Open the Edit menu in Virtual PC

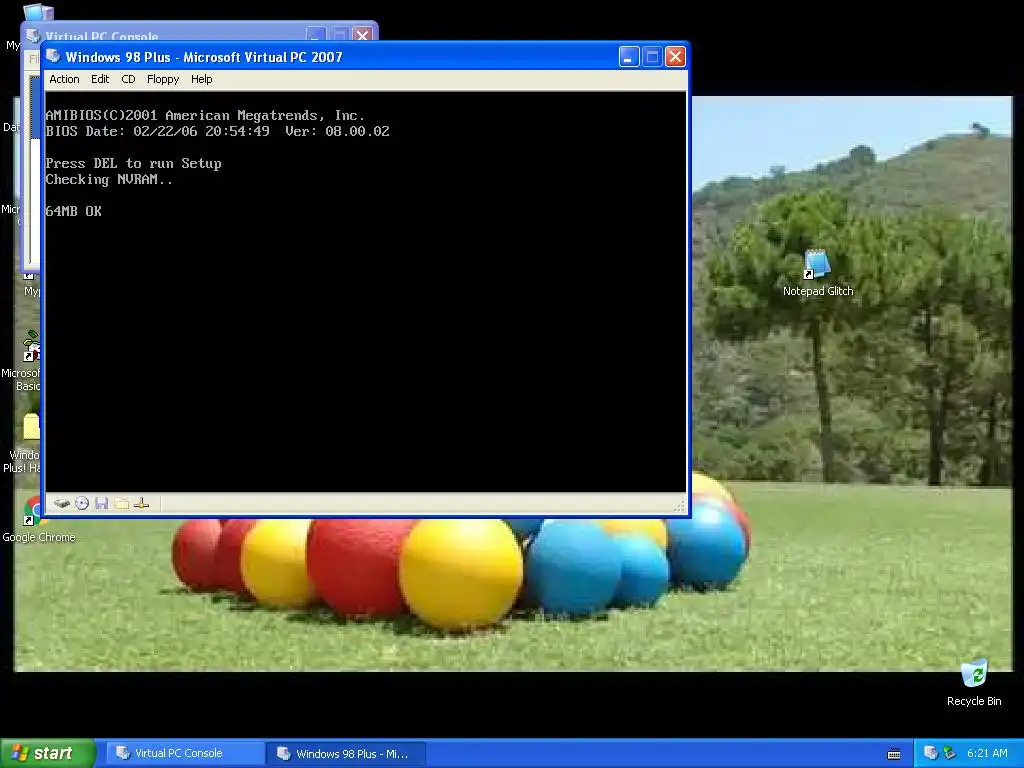(x=100, y=79)
